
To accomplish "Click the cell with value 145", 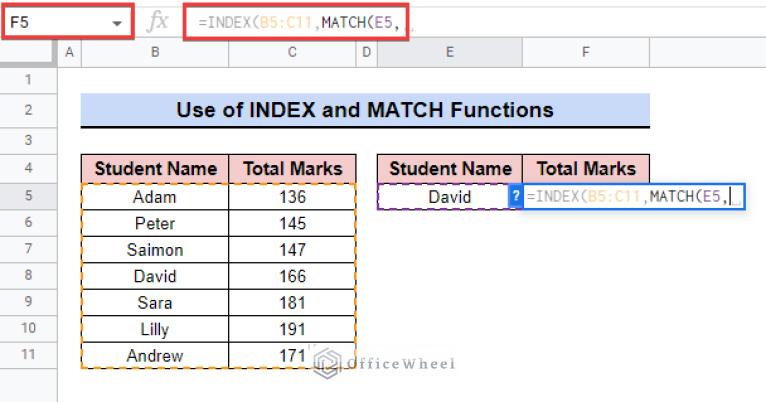I will (x=292, y=223).
